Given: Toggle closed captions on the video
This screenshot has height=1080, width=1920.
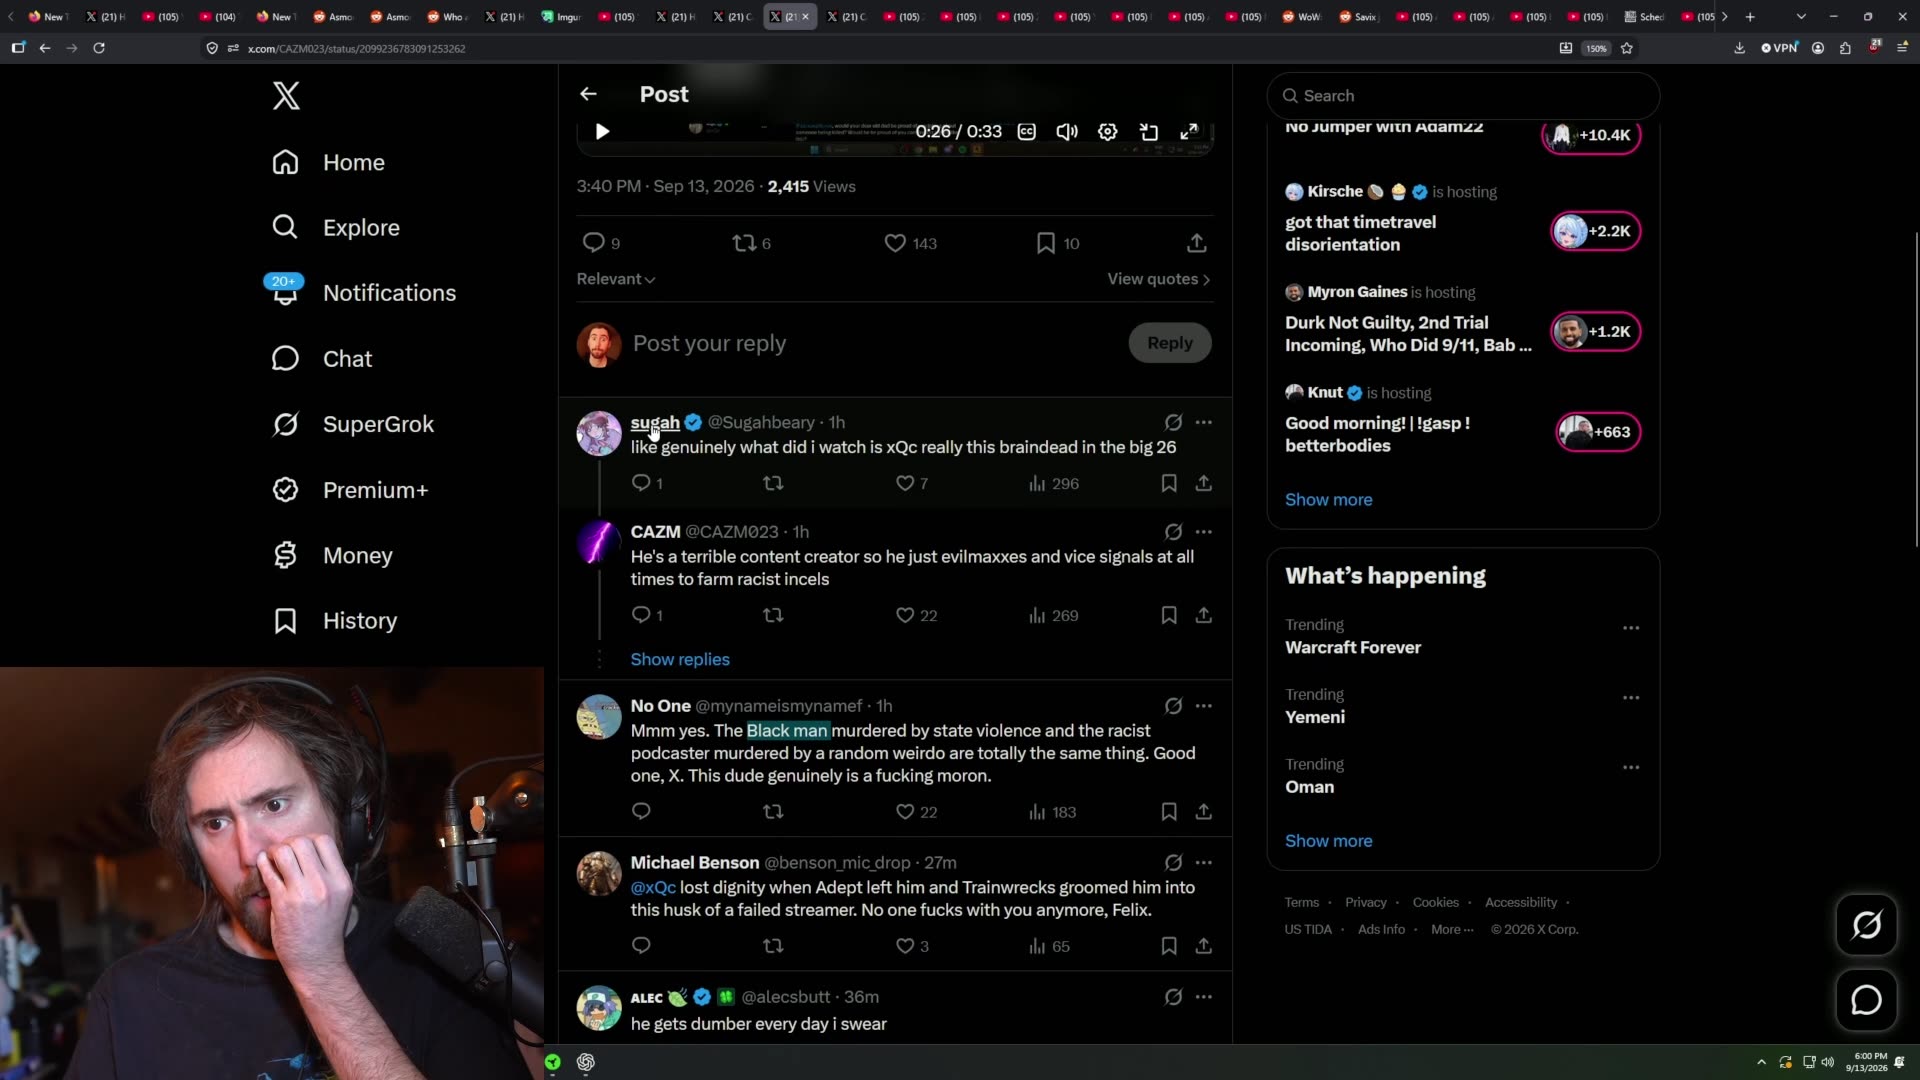Looking at the screenshot, I should tap(1027, 131).
